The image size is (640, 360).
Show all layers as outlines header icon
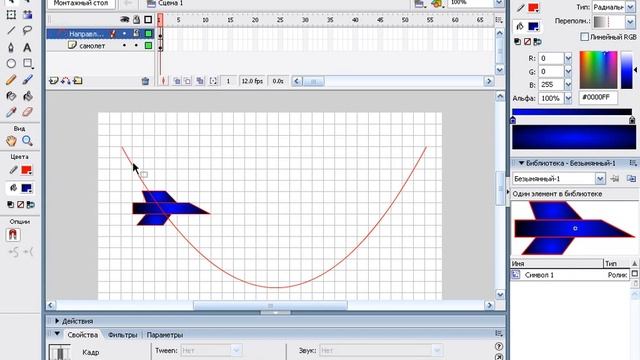click(148, 20)
